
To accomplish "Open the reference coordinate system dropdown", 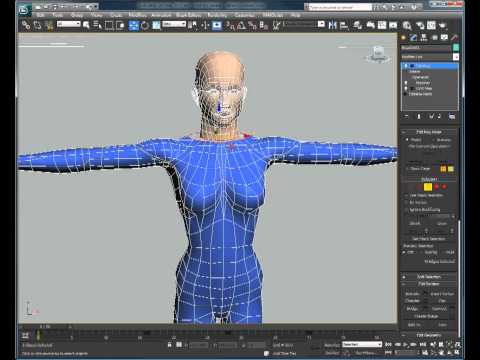I will pyautogui.click(x=174, y=24).
